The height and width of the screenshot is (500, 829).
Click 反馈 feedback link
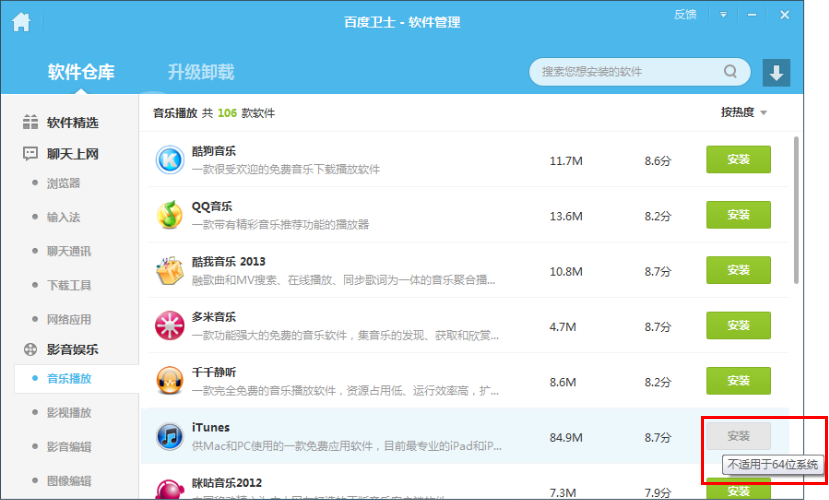coord(685,15)
